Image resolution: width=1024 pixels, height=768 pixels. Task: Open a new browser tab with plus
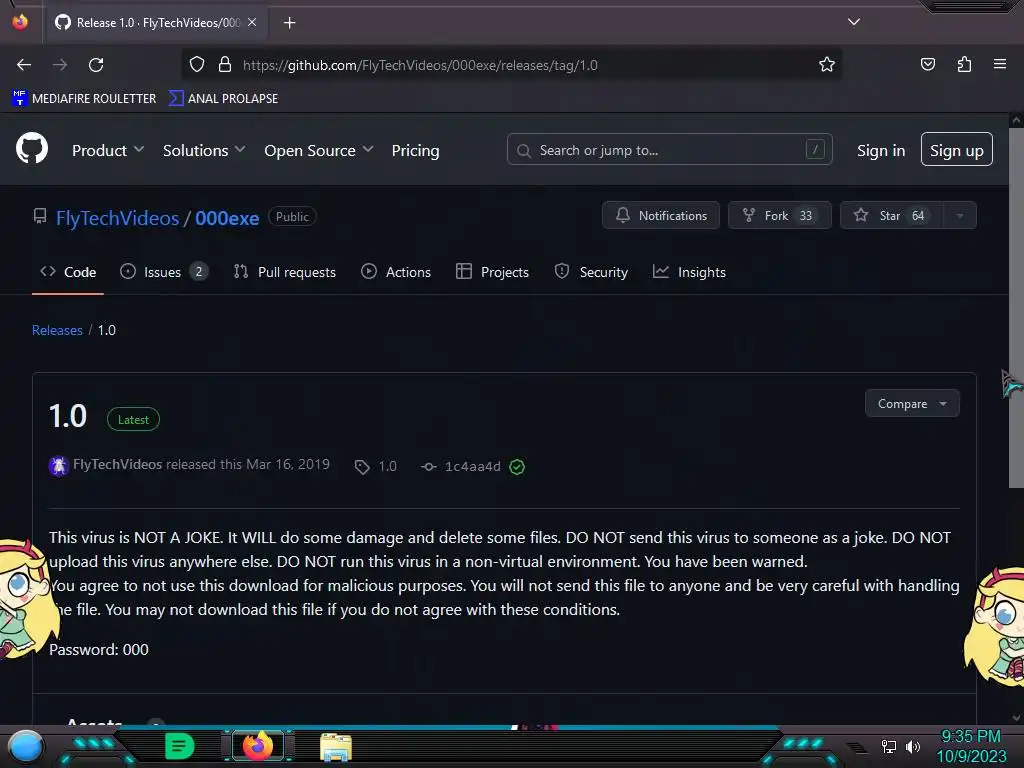point(289,23)
